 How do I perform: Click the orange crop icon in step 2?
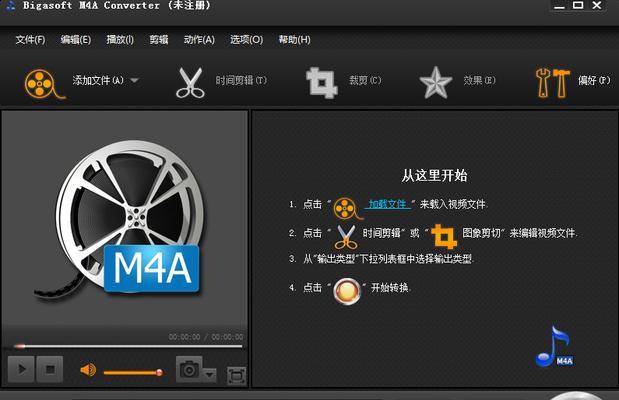tap(444, 236)
